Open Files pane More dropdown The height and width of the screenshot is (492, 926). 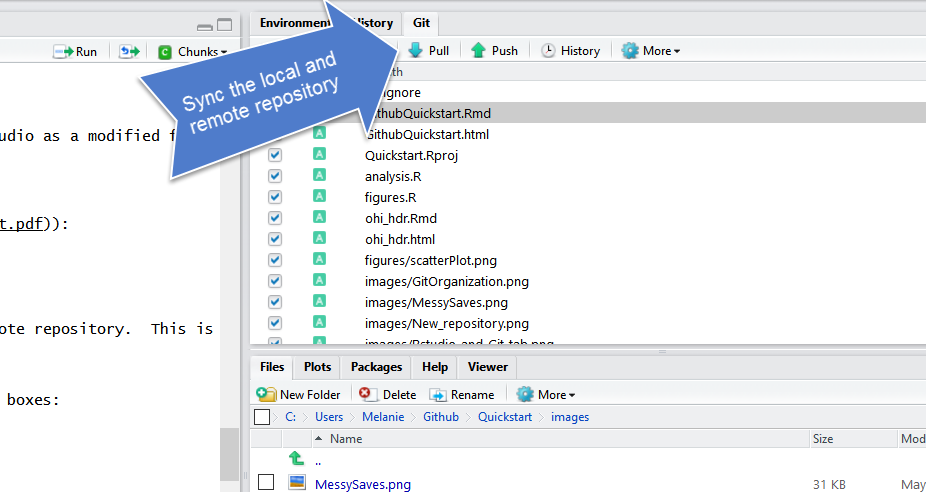tap(546, 395)
